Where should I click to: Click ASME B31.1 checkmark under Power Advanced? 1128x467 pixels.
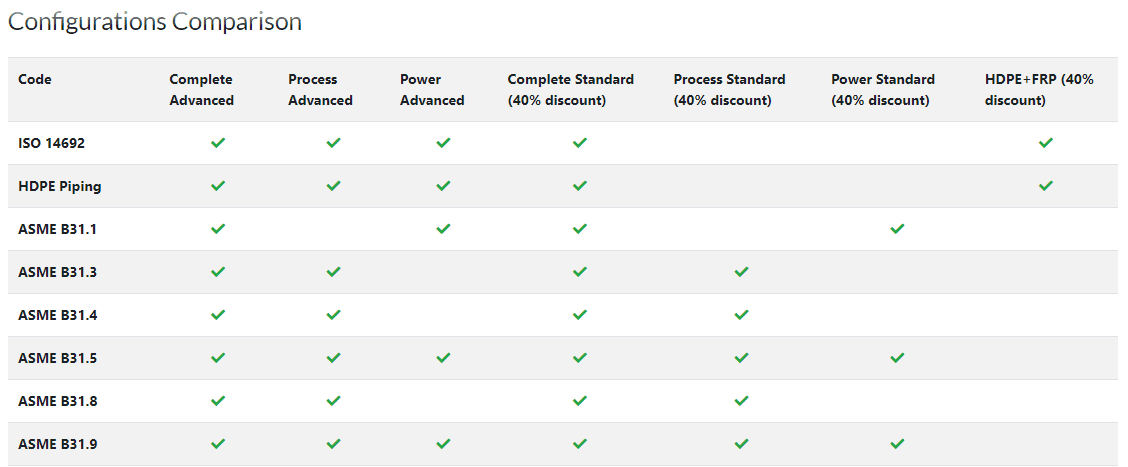443,229
